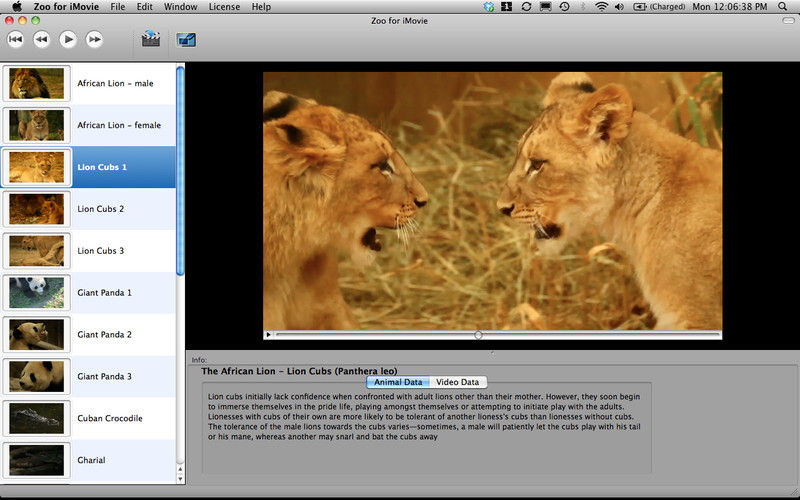Select the 'Giant Panda 1' list label
The image size is (800, 500).
pyautogui.click(x=105, y=292)
